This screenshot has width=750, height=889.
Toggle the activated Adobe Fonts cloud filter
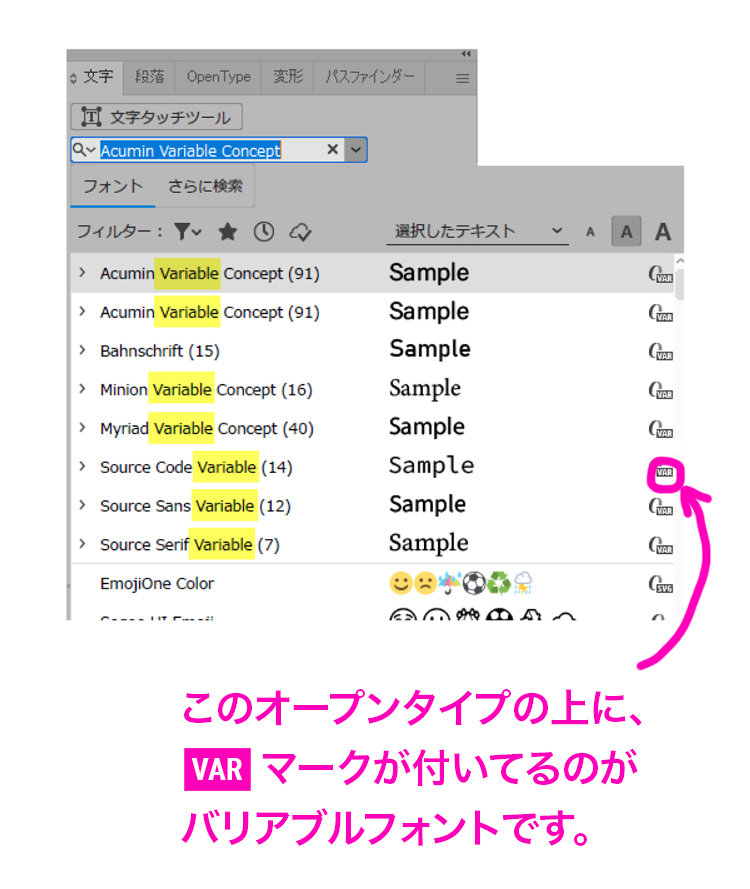300,231
